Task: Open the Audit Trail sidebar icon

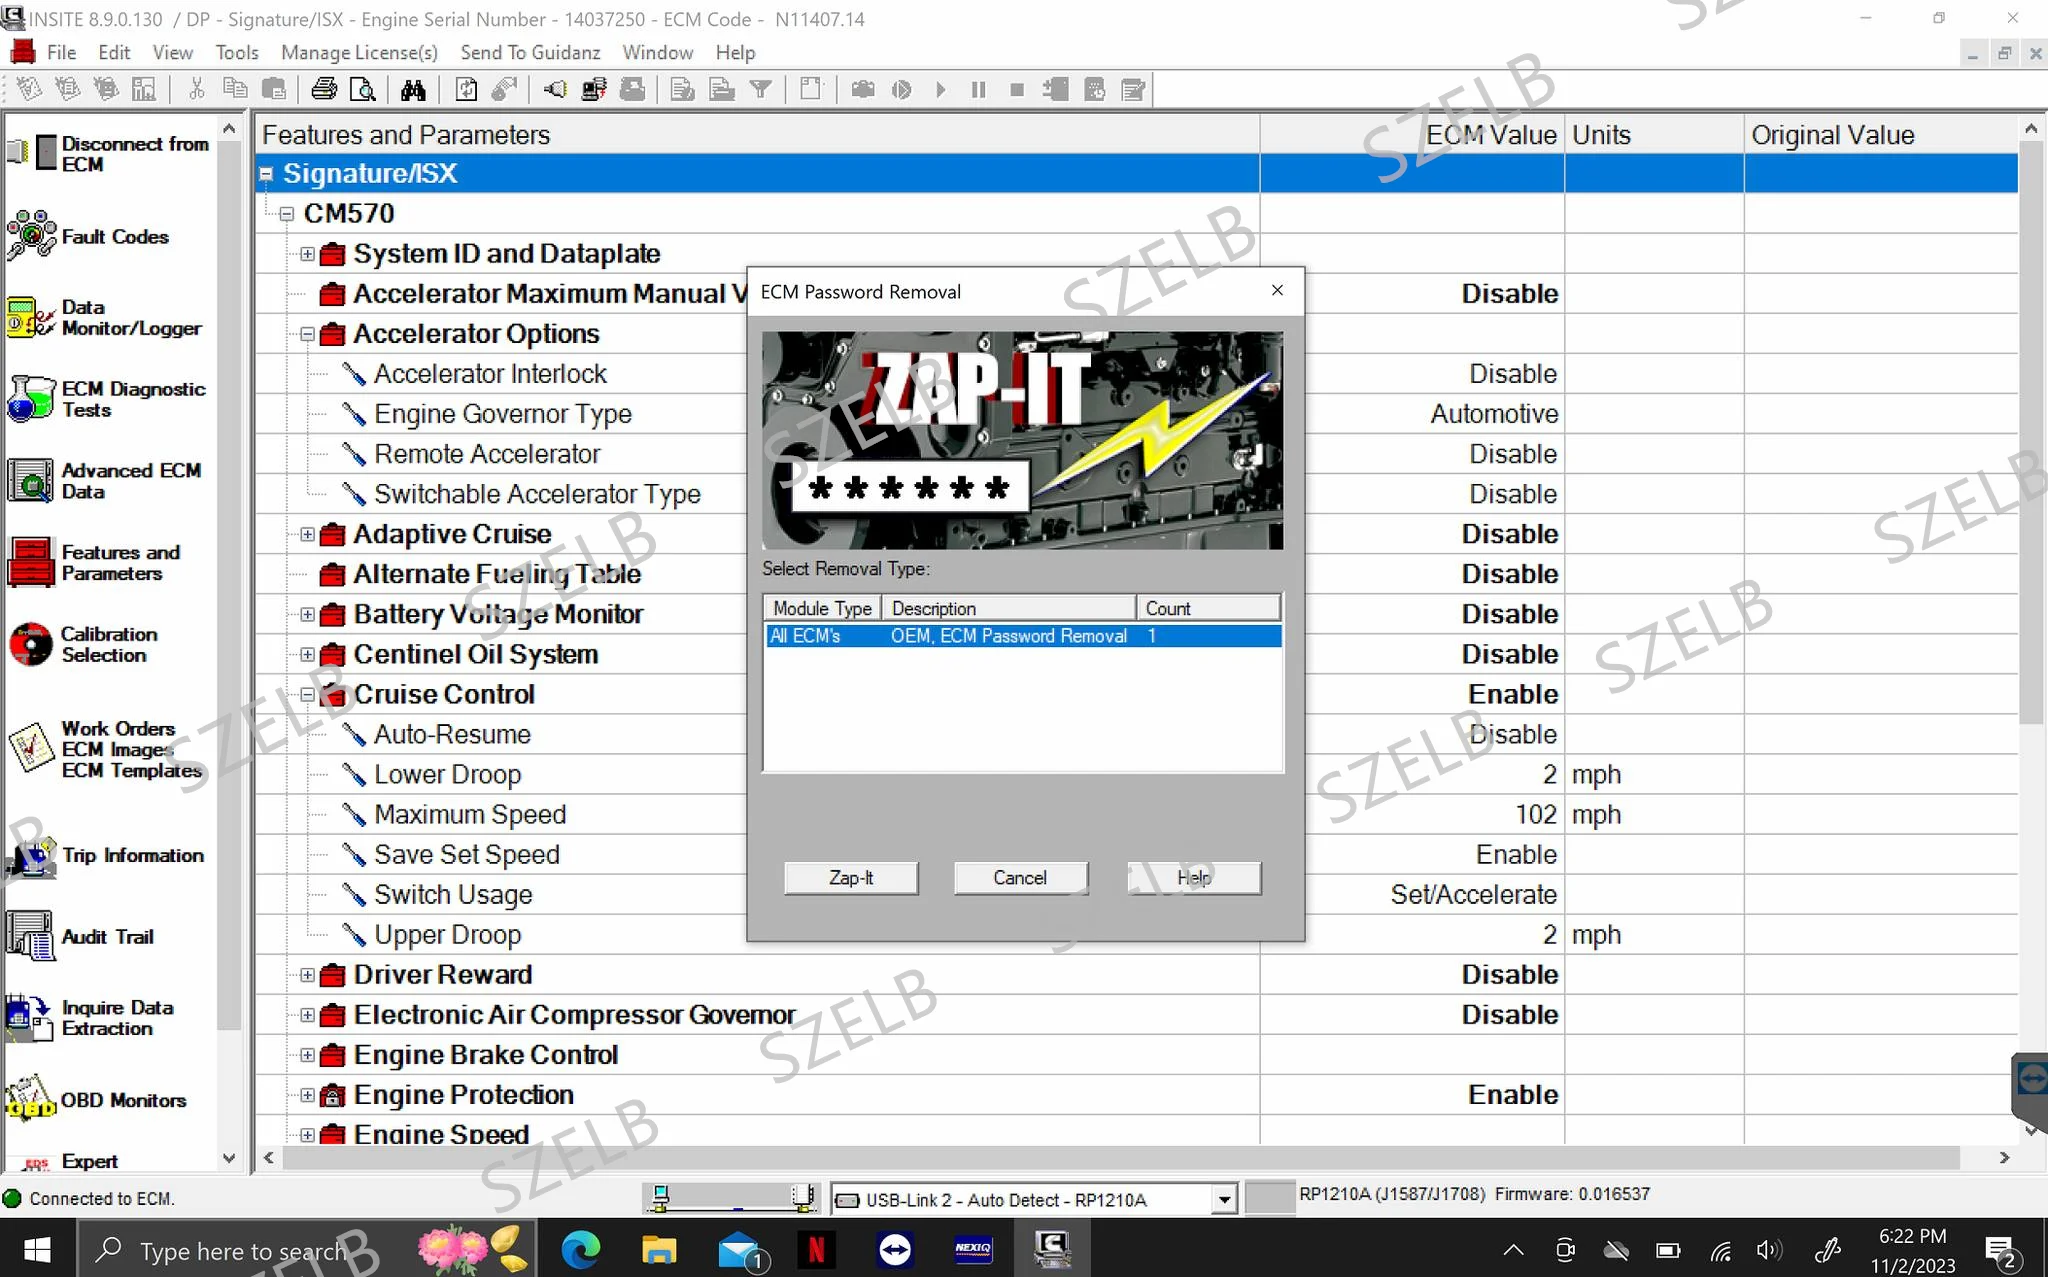Action: click(32, 936)
